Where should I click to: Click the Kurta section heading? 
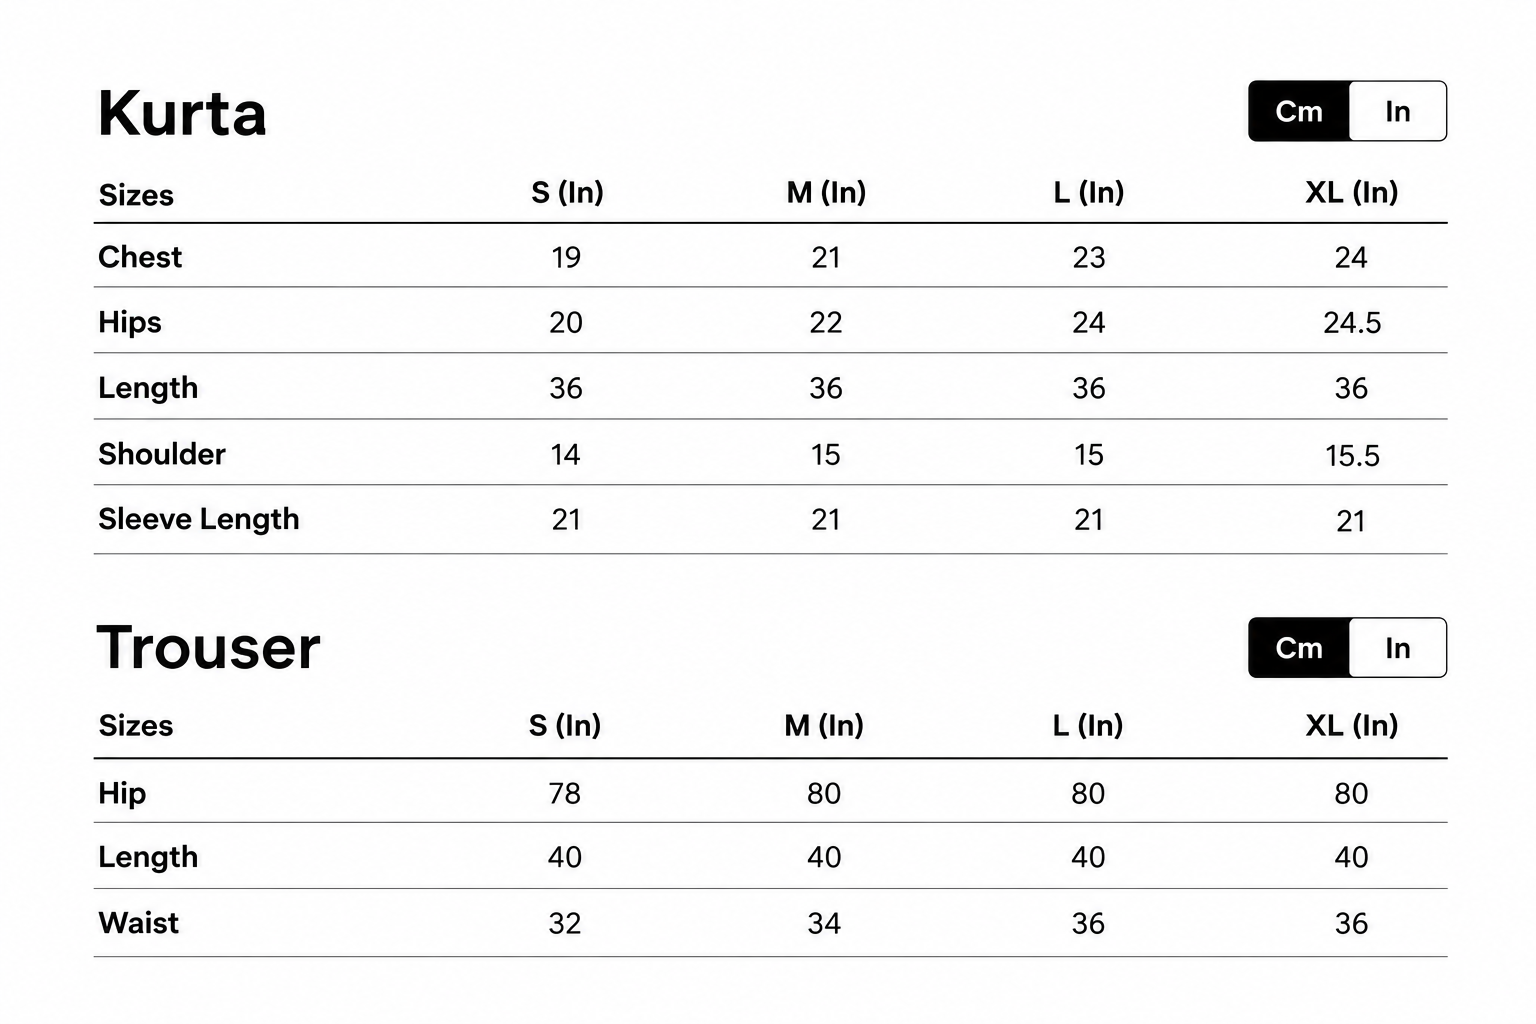pyautogui.click(x=182, y=113)
